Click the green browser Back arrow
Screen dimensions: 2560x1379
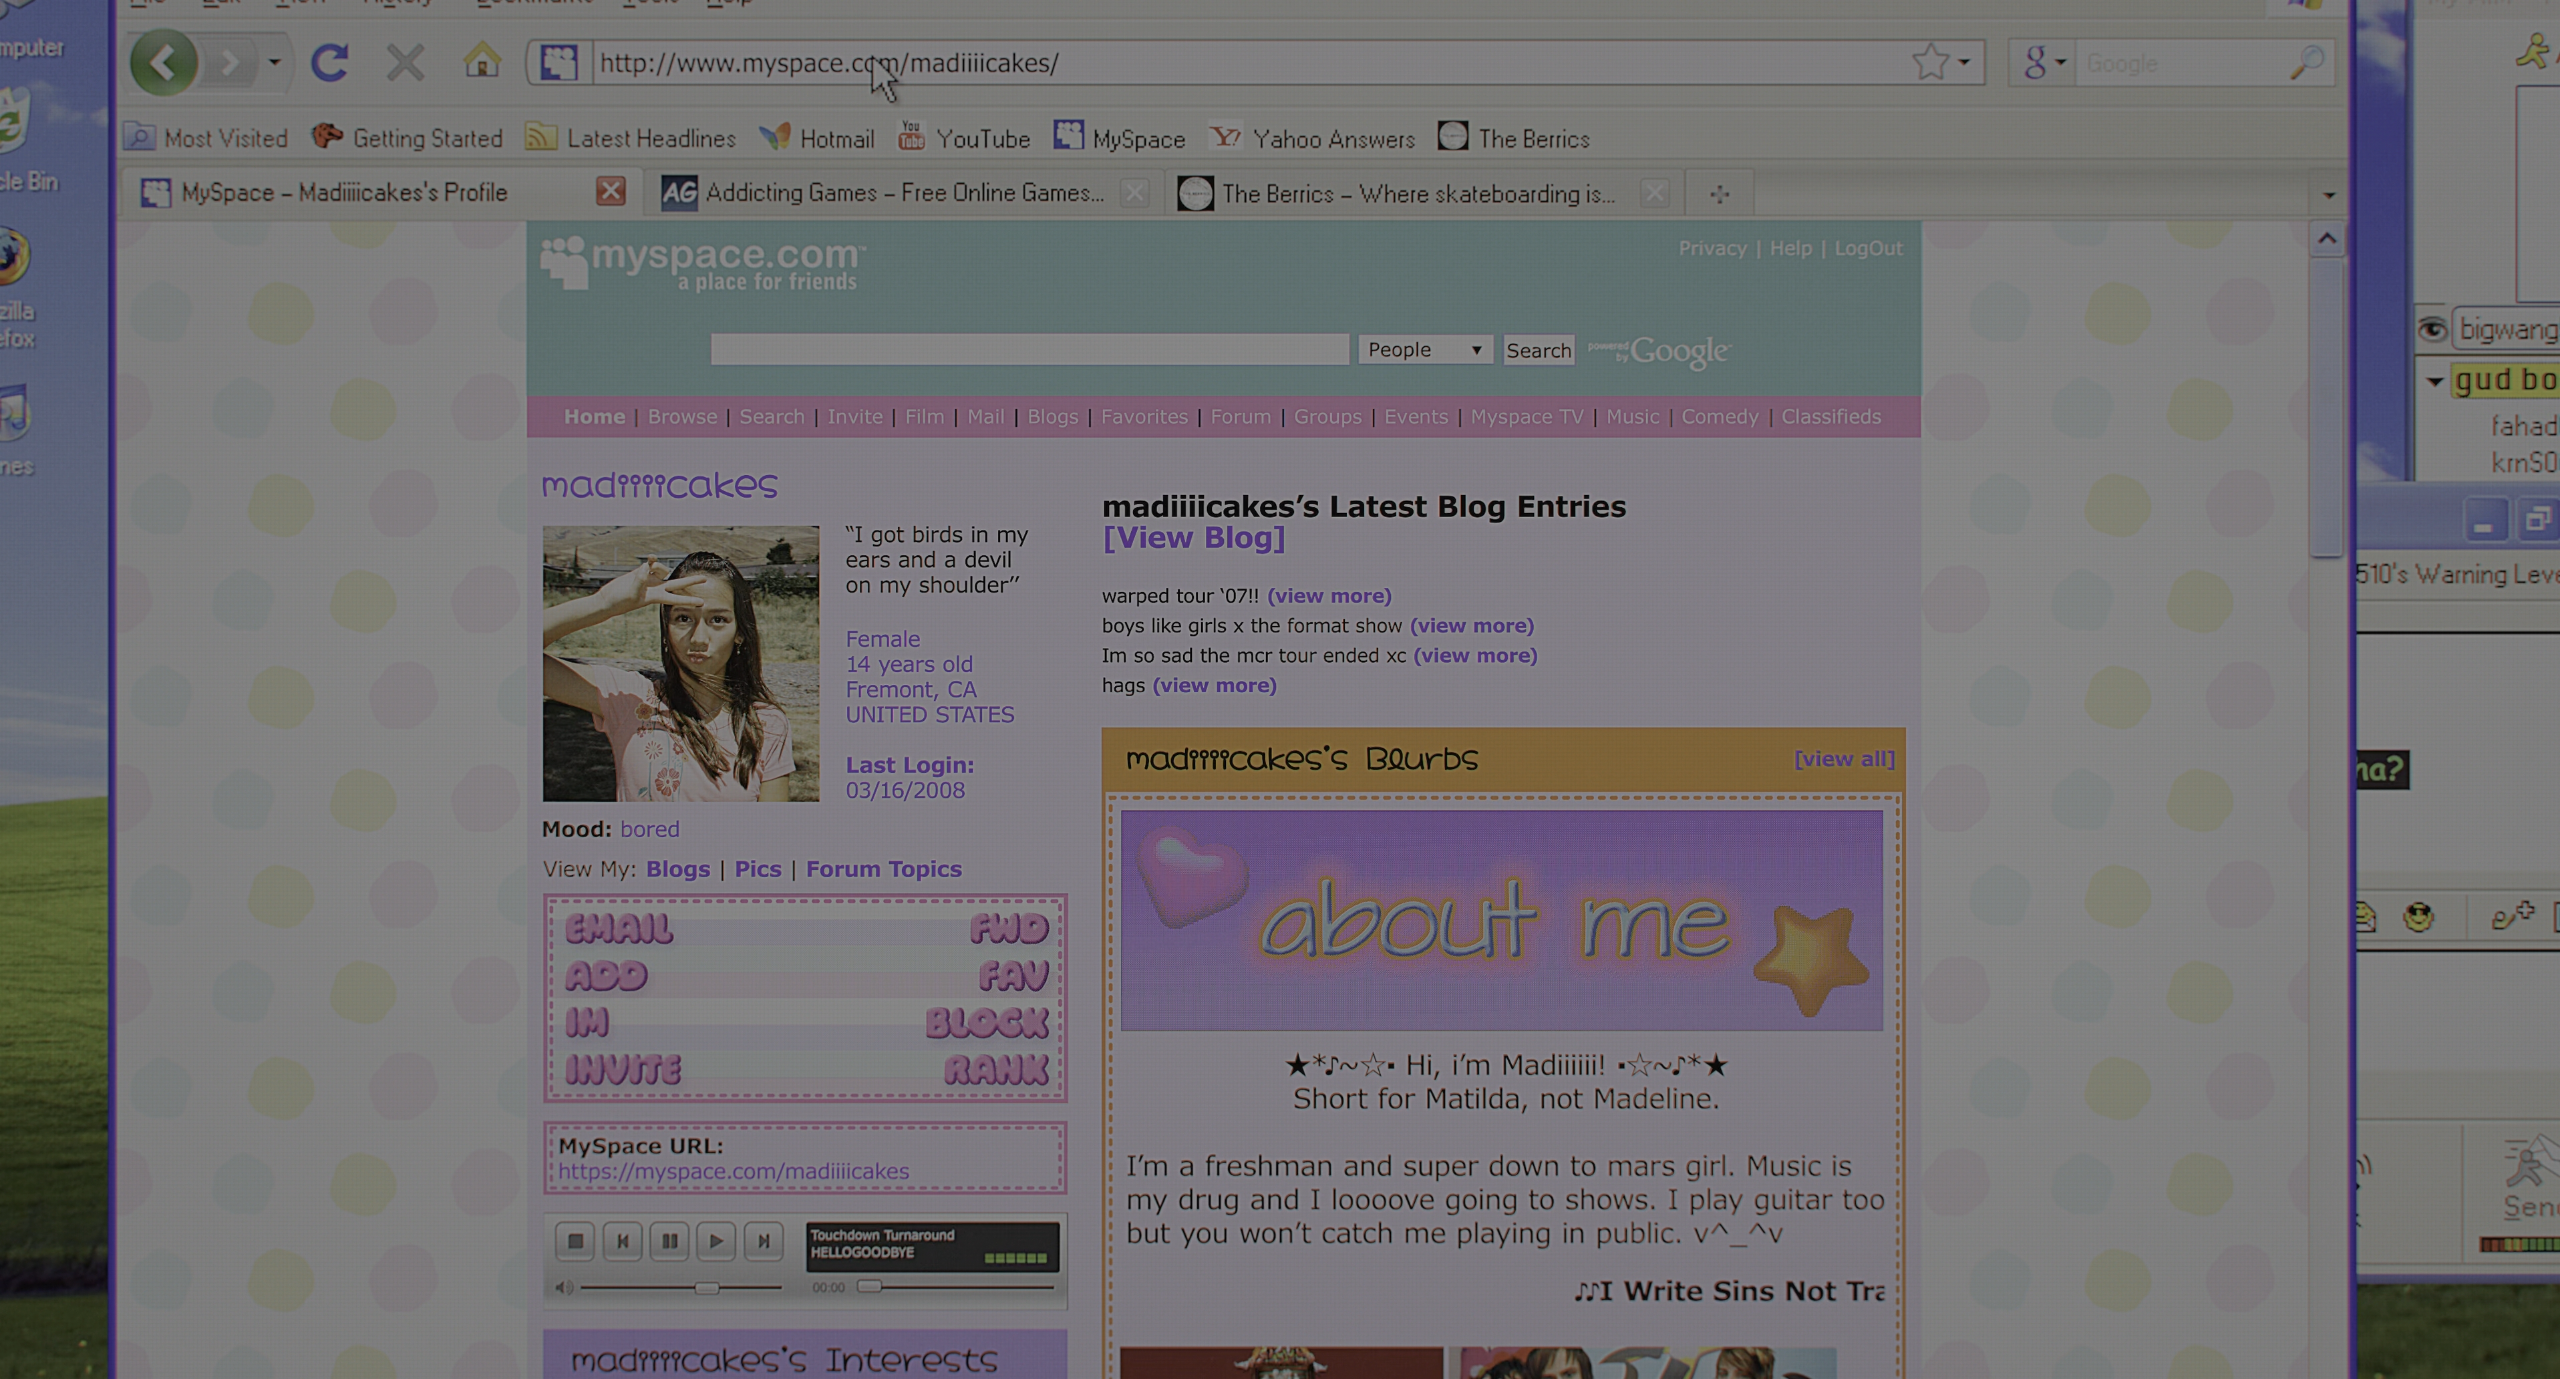(163, 63)
